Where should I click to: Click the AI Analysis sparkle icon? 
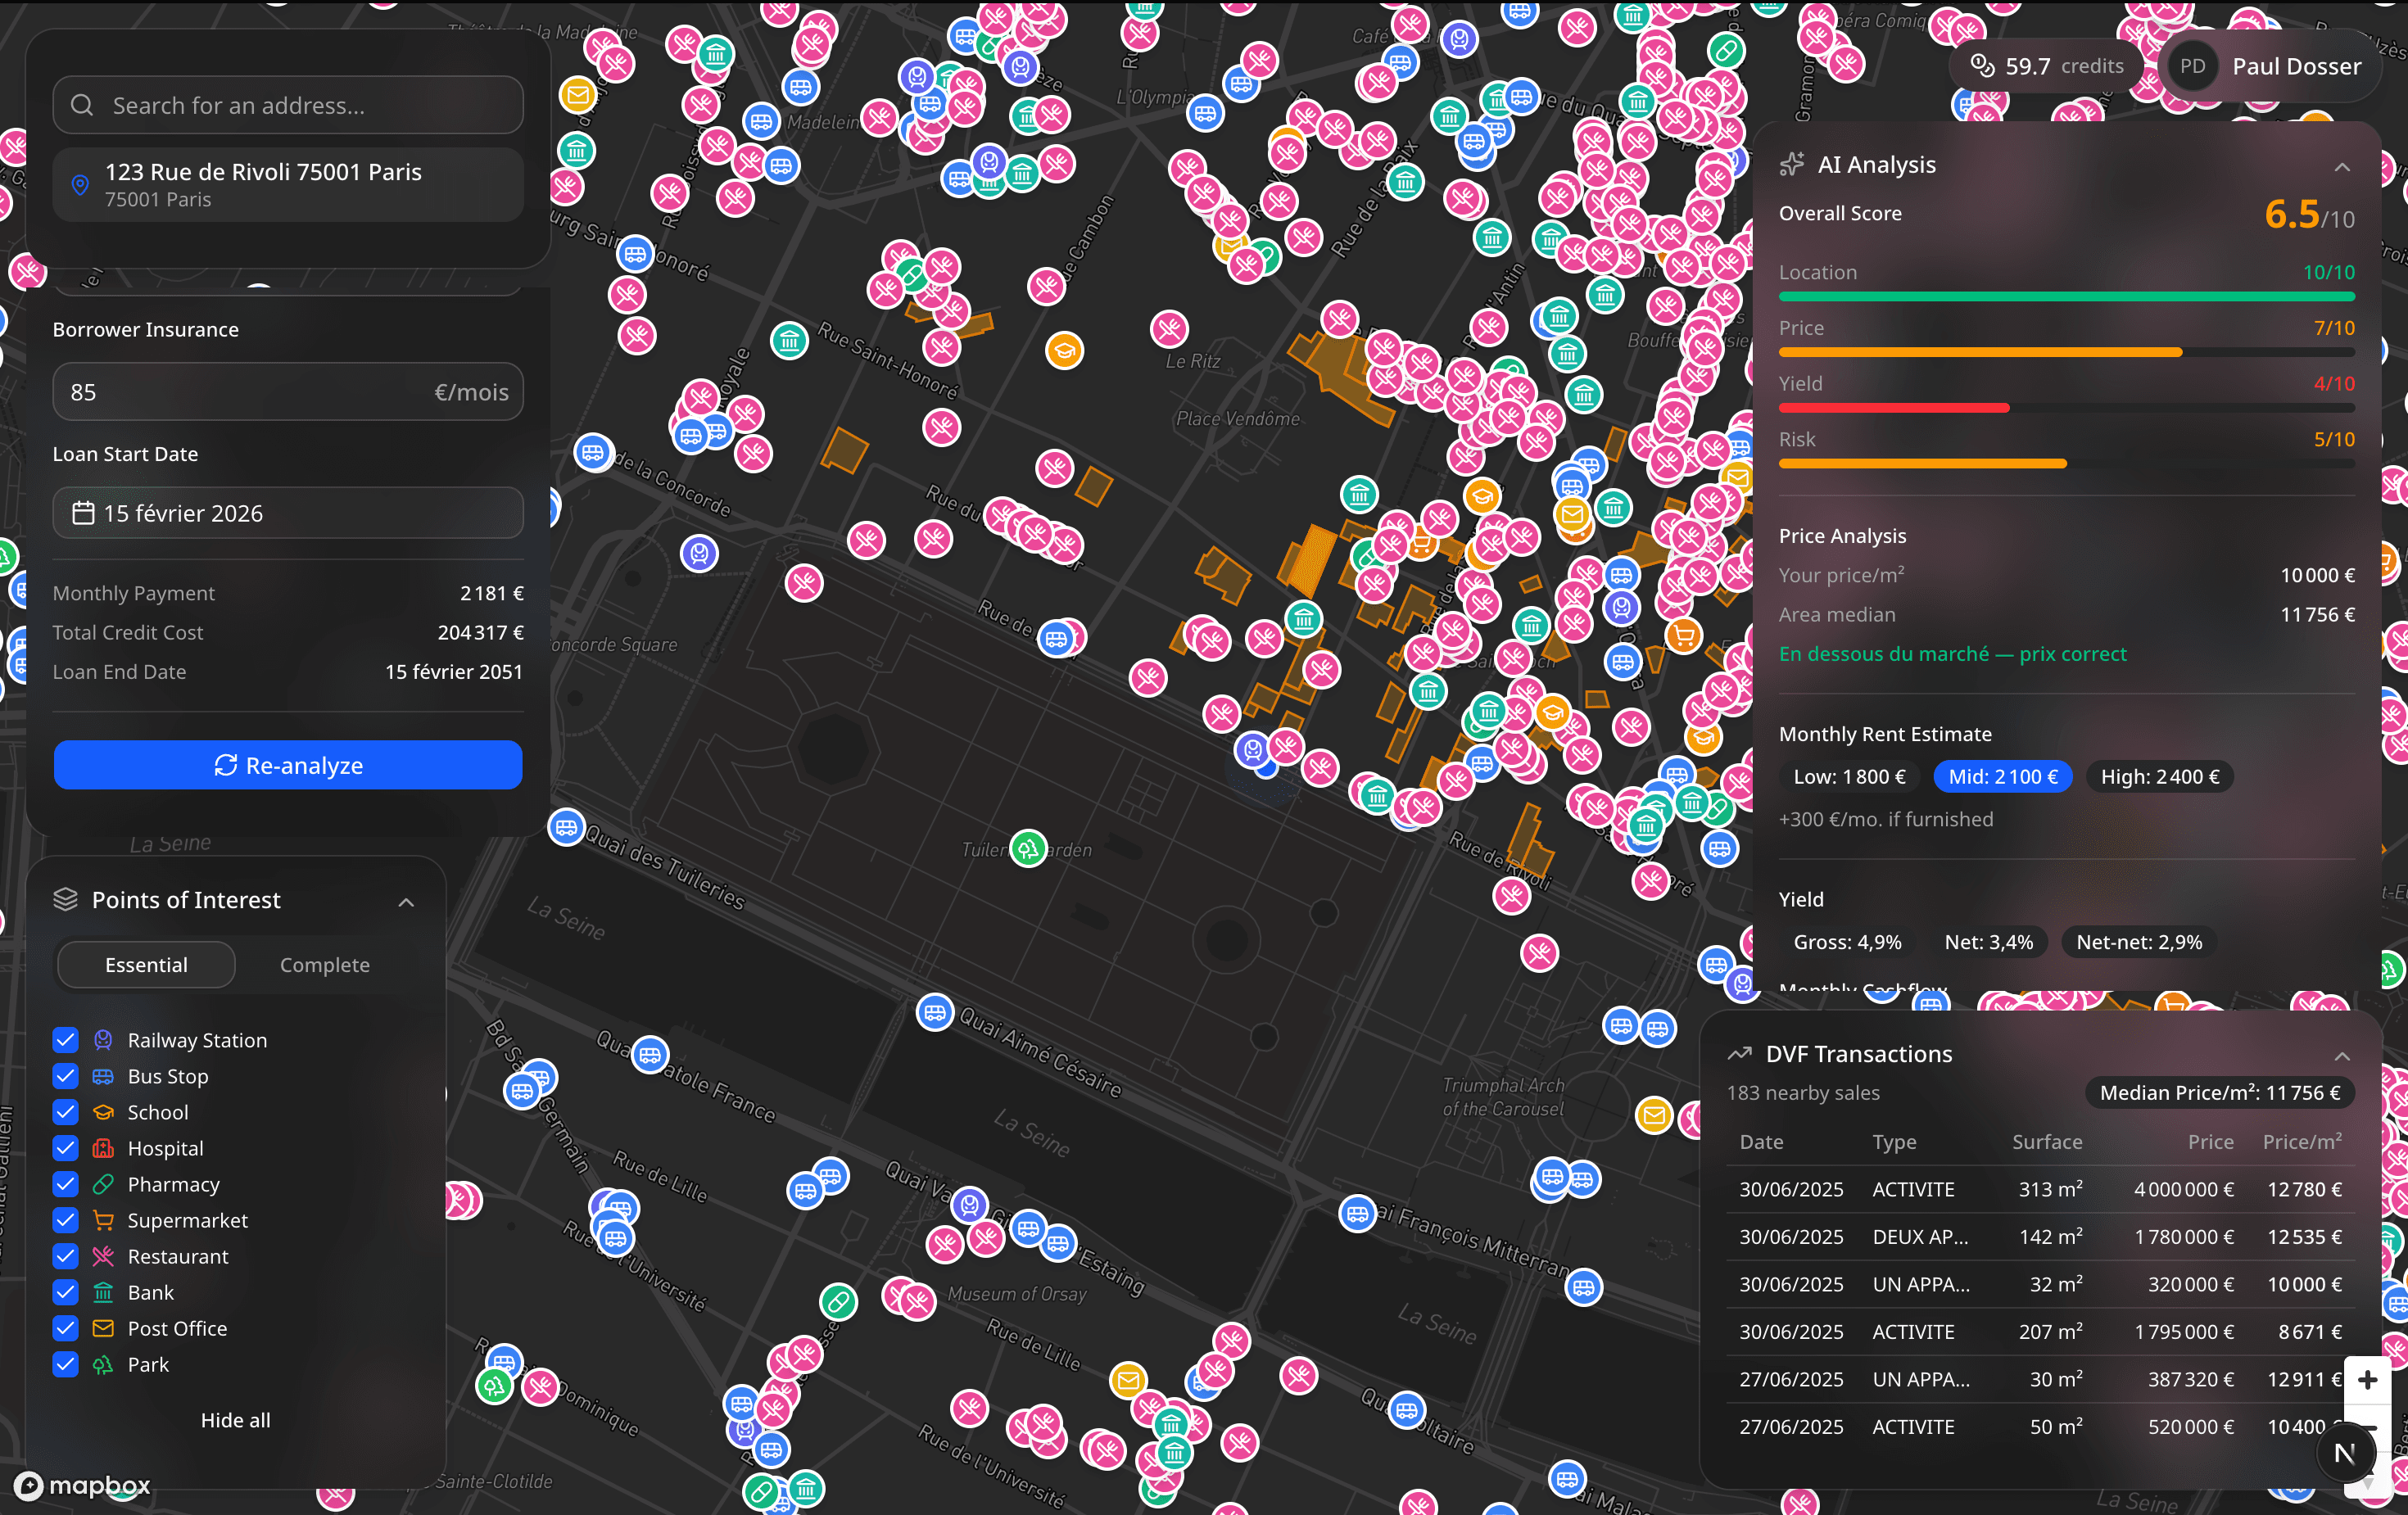[x=1793, y=163]
